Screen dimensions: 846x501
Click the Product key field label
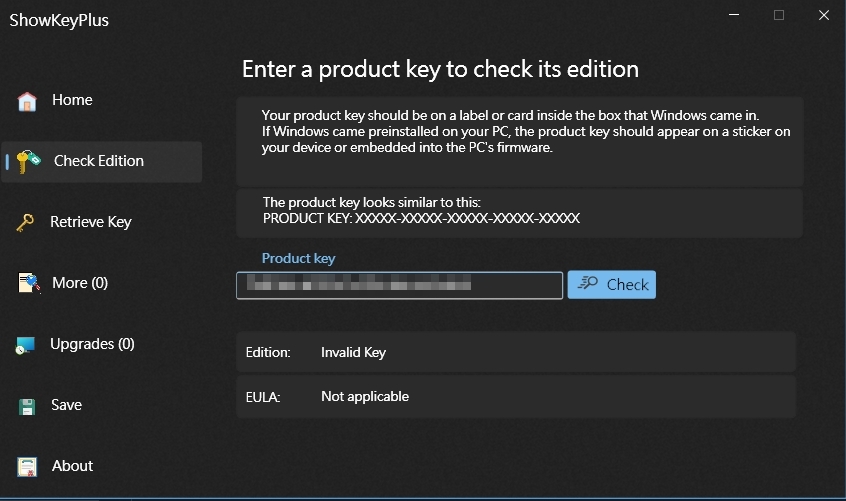298,258
